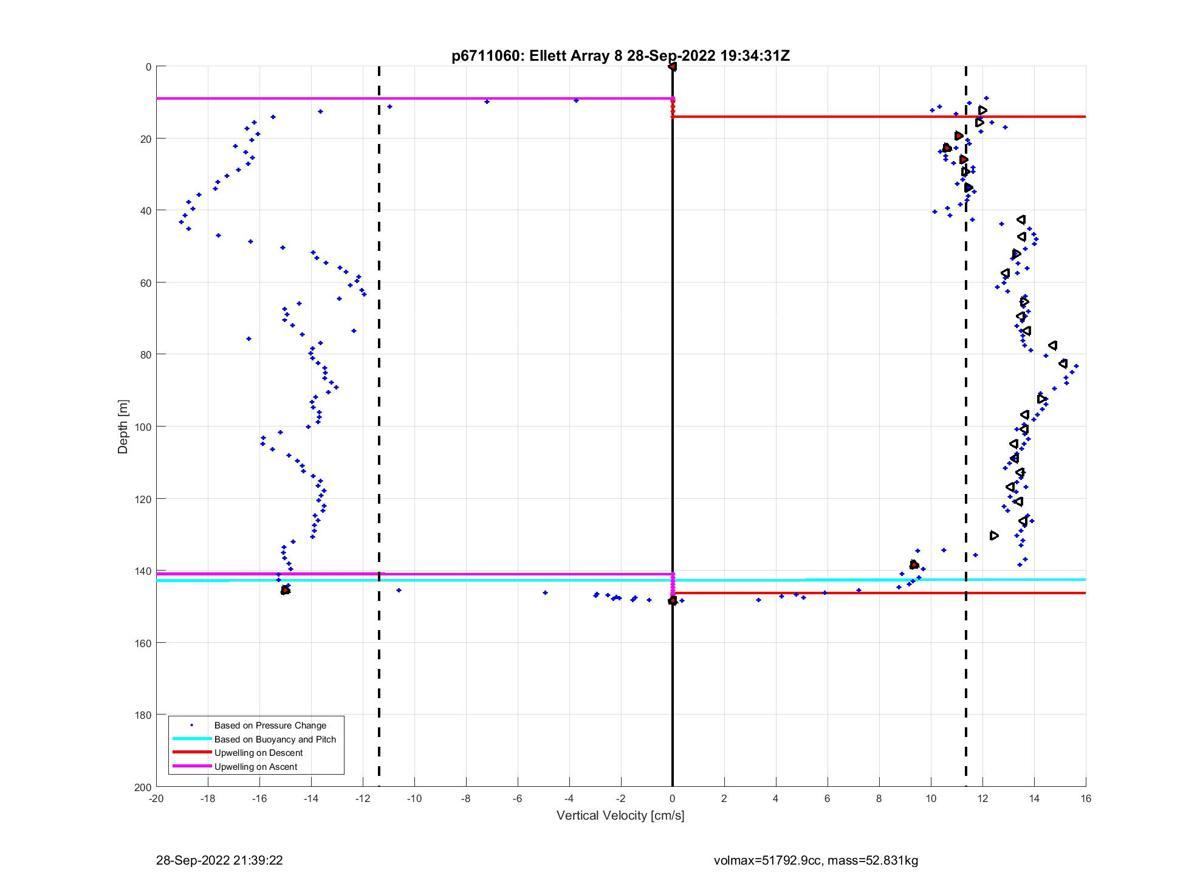Image resolution: width=1200 pixels, height=885 pixels.
Task: Click x-axis tick label -6
Action: [x=518, y=798]
